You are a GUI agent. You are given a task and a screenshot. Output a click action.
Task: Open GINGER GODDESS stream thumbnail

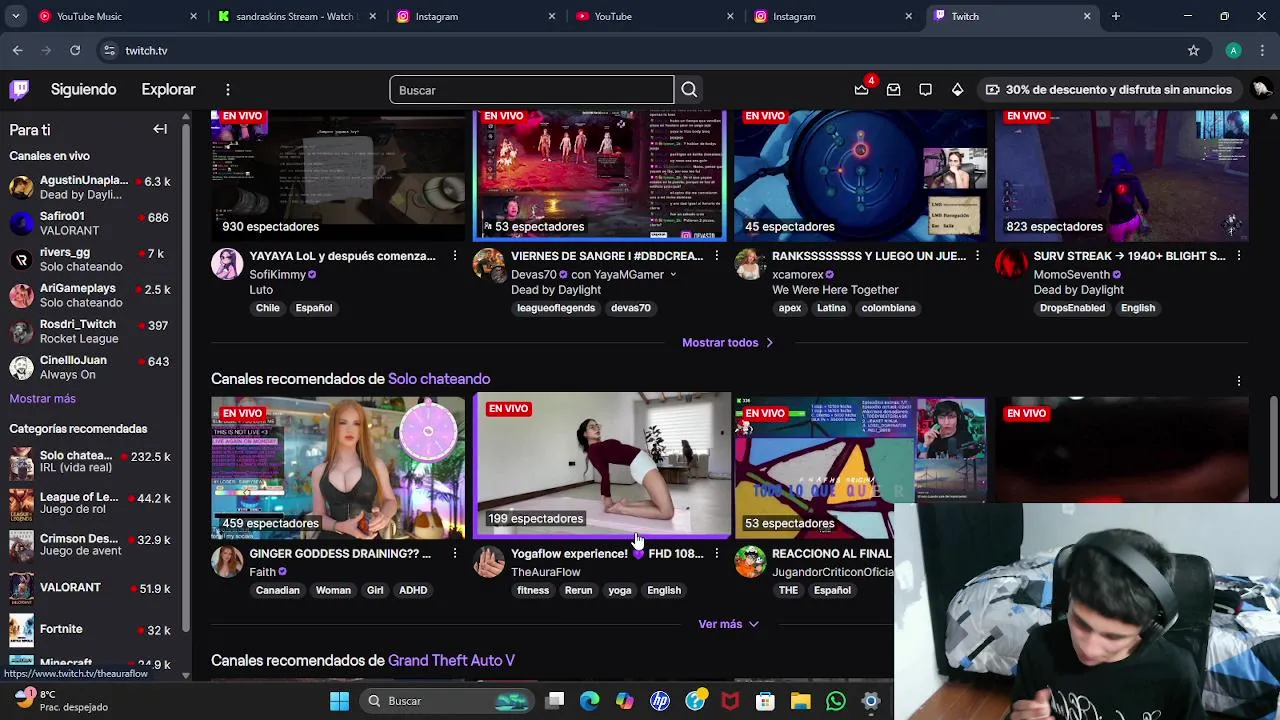[338, 468]
